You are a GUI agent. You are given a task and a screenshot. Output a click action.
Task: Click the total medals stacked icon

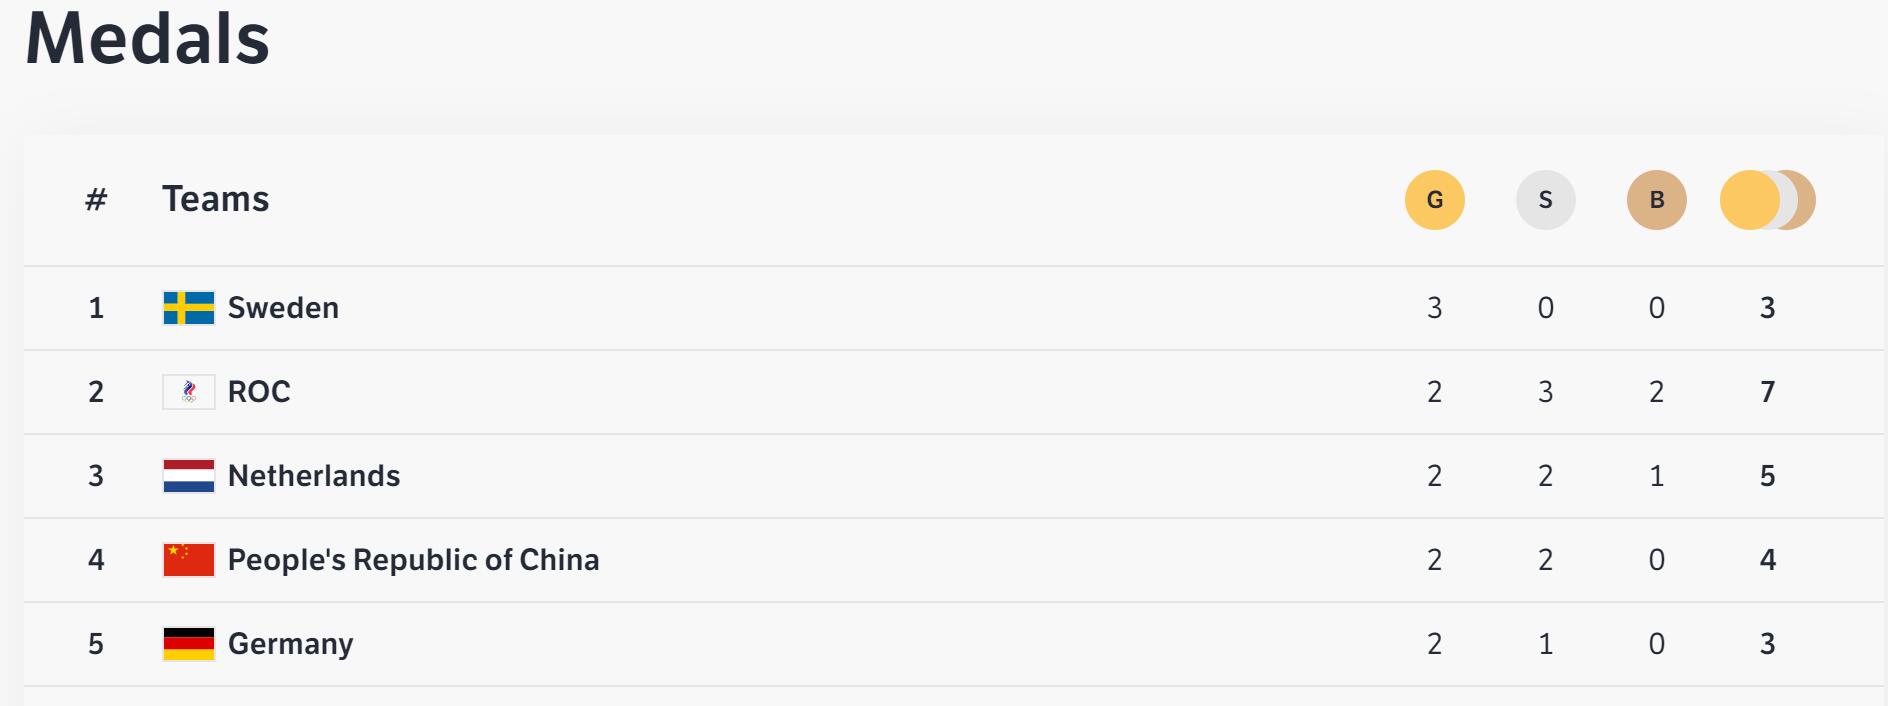tap(1767, 200)
